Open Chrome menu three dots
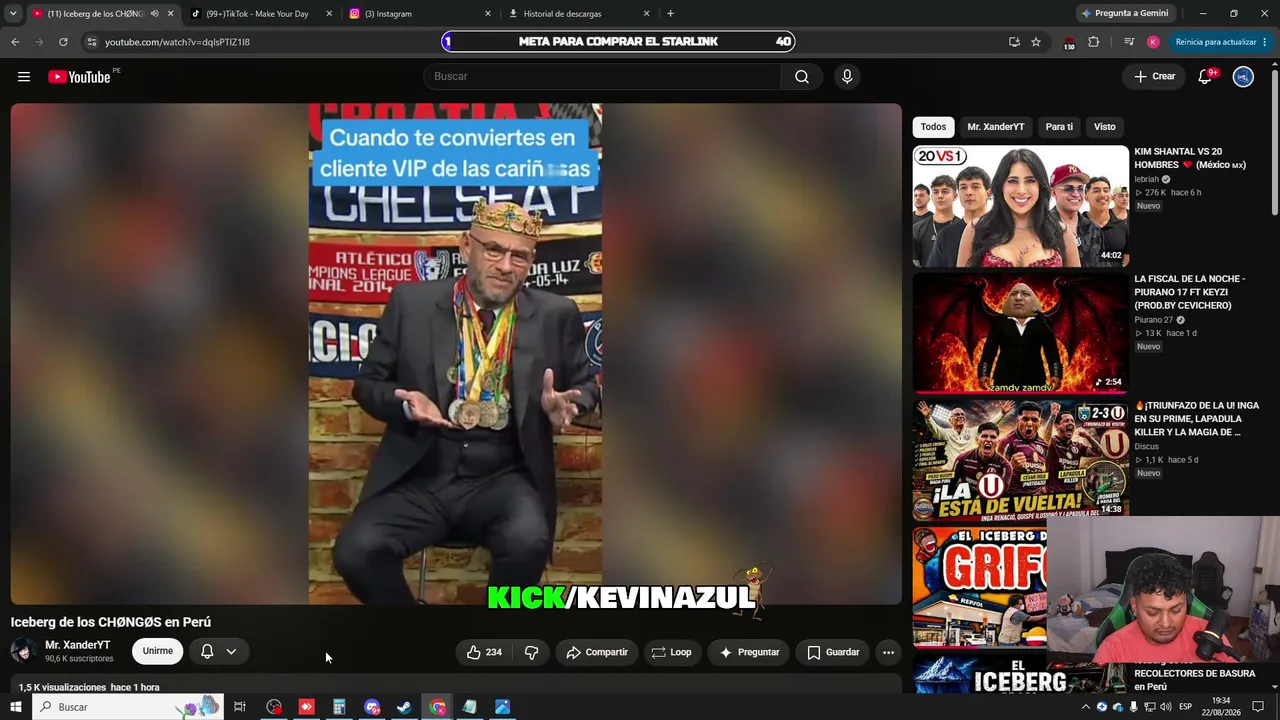Viewport: 1280px width, 720px height. tap(1265, 42)
